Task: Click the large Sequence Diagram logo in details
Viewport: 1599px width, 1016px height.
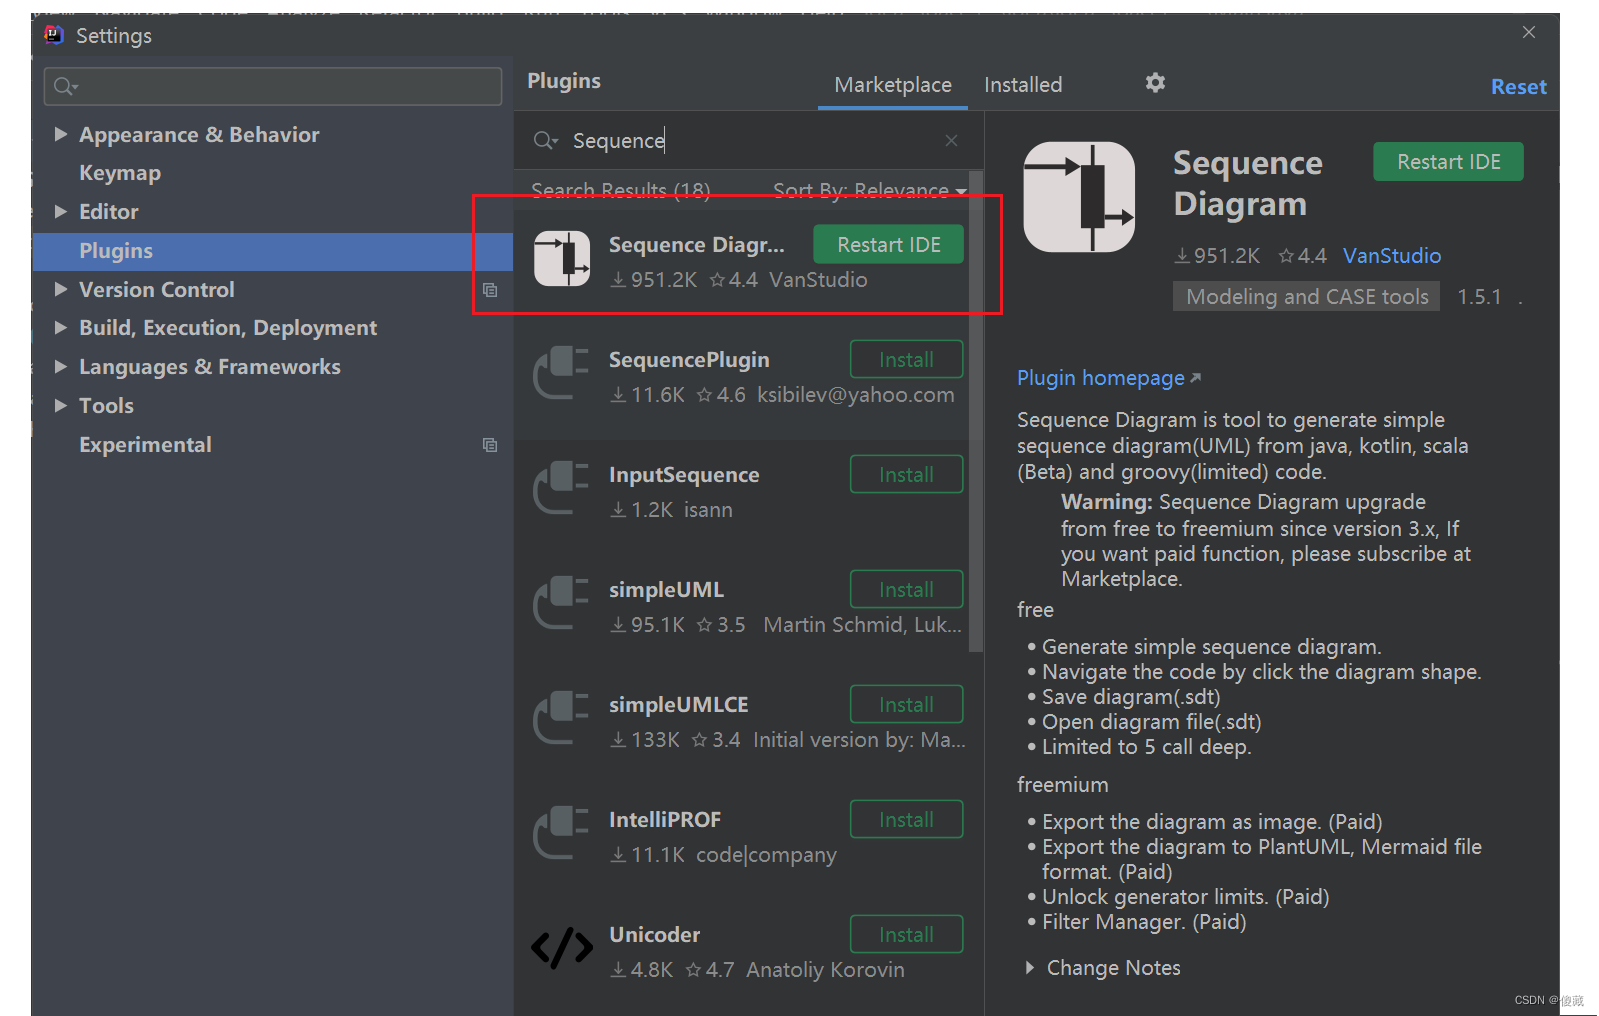Action: point(1079,197)
